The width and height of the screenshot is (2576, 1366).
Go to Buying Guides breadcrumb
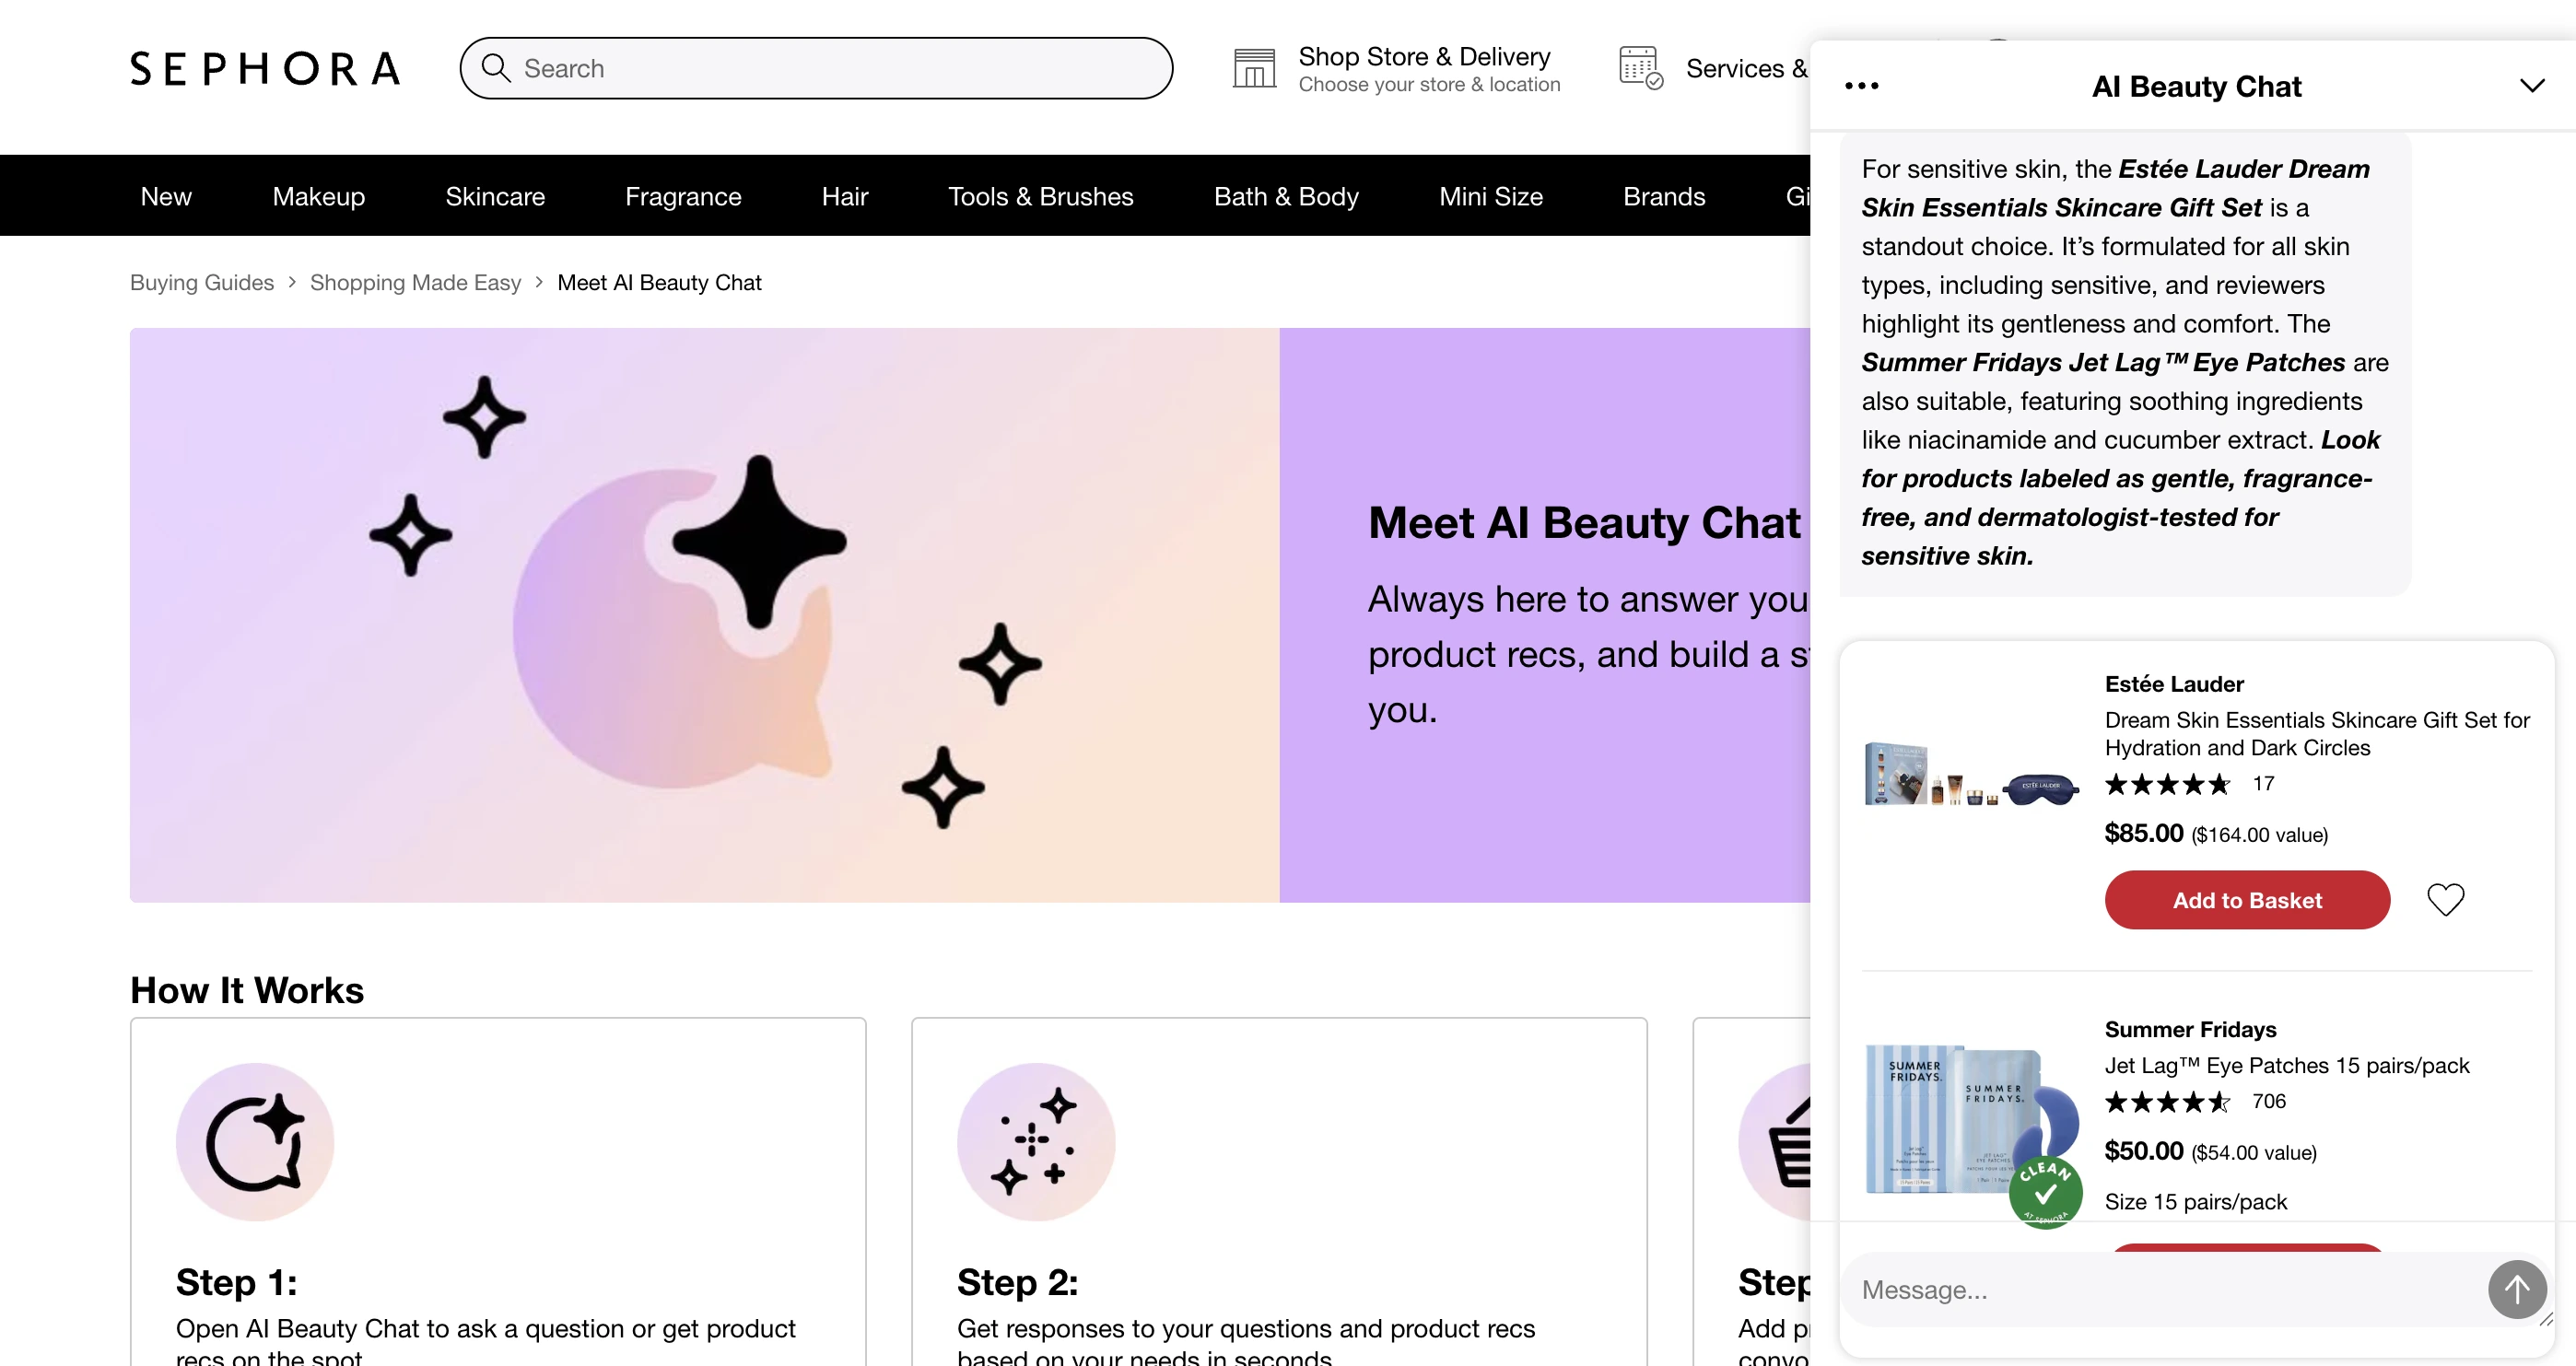point(201,282)
